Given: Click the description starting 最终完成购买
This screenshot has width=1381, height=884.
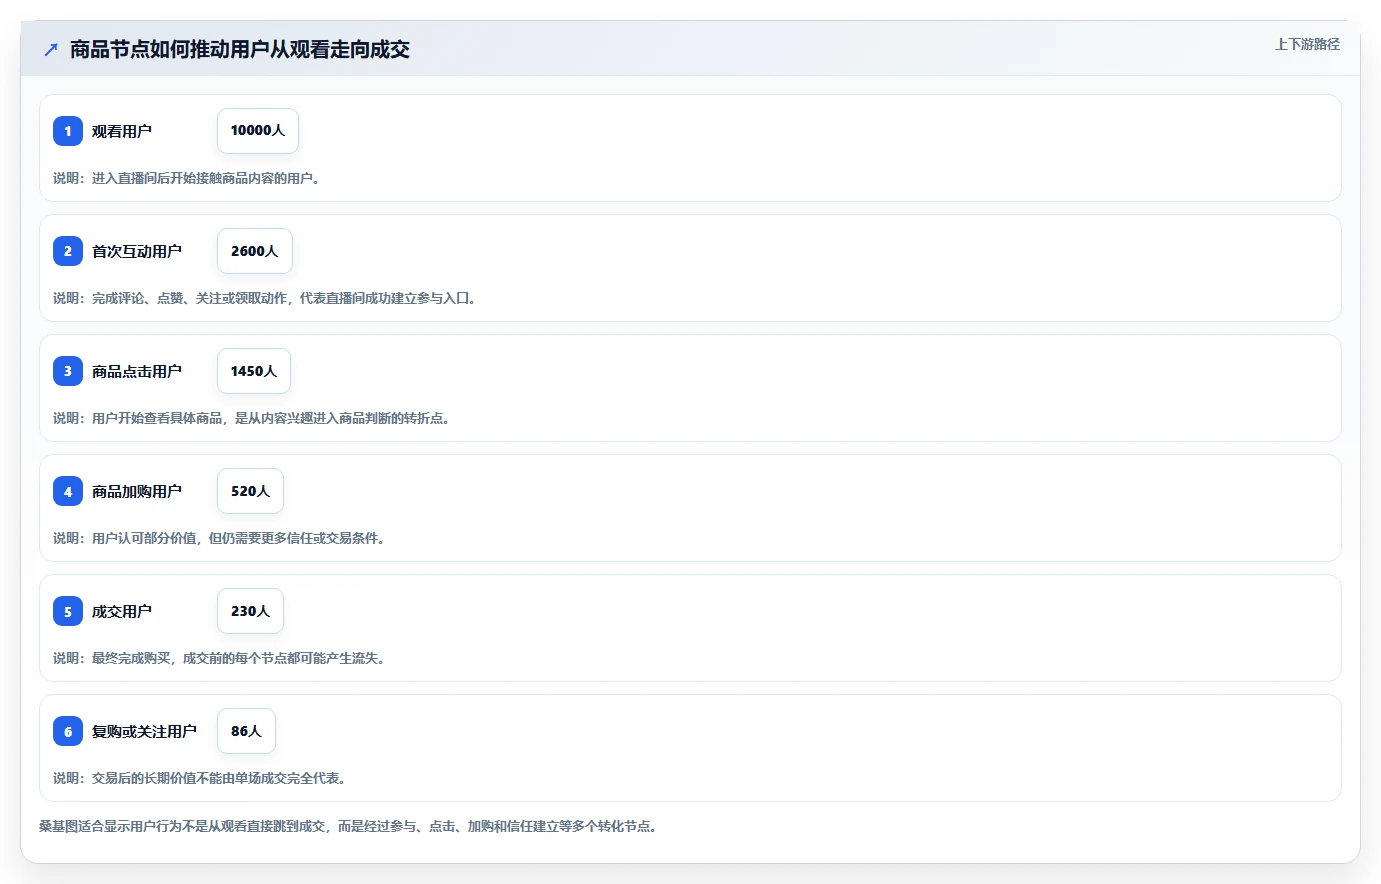Looking at the screenshot, I should (x=219, y=658).
